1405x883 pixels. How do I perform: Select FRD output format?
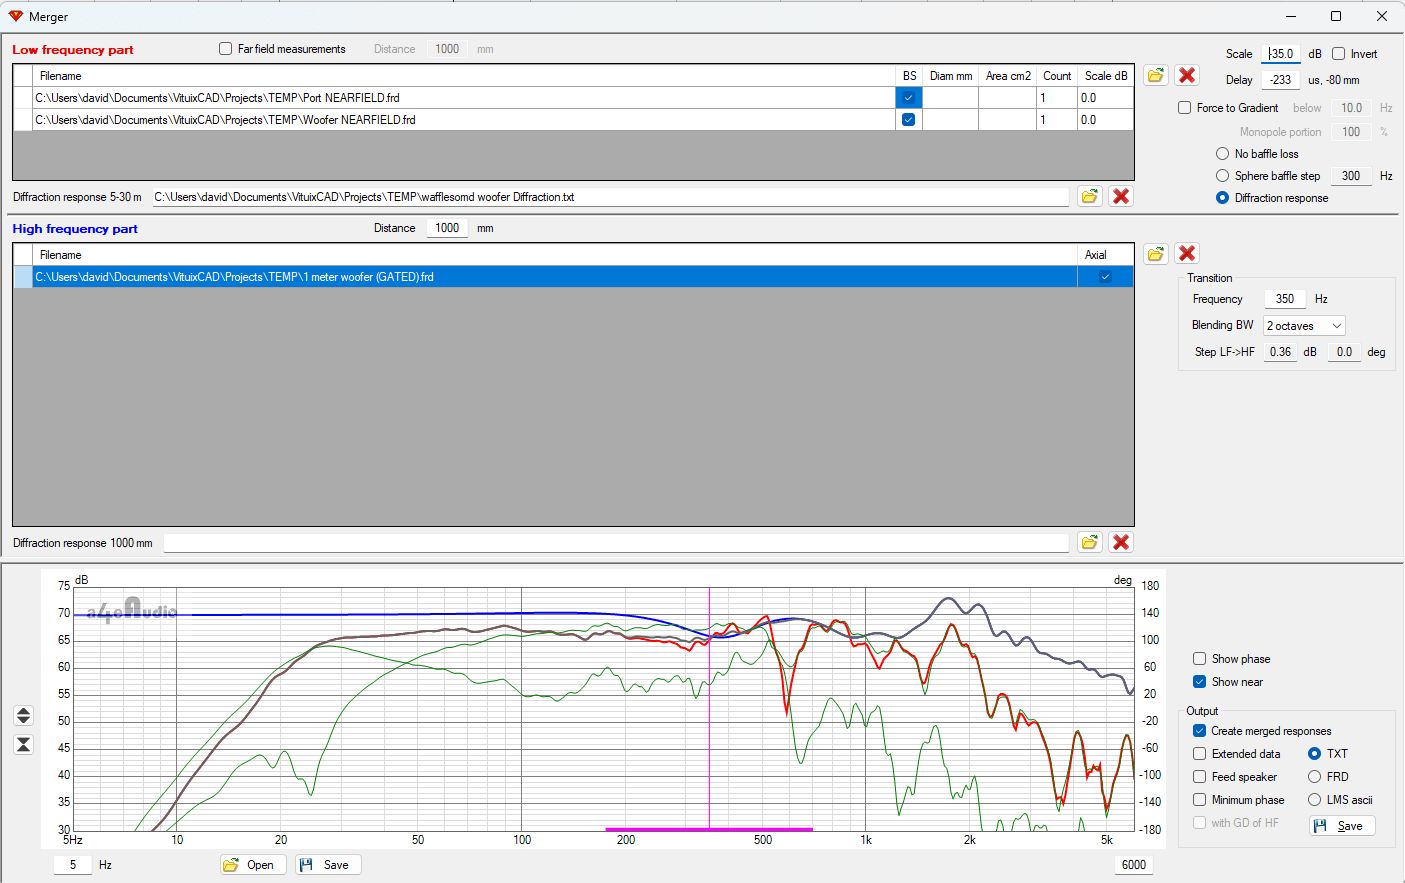click(x=1314, y=777)
